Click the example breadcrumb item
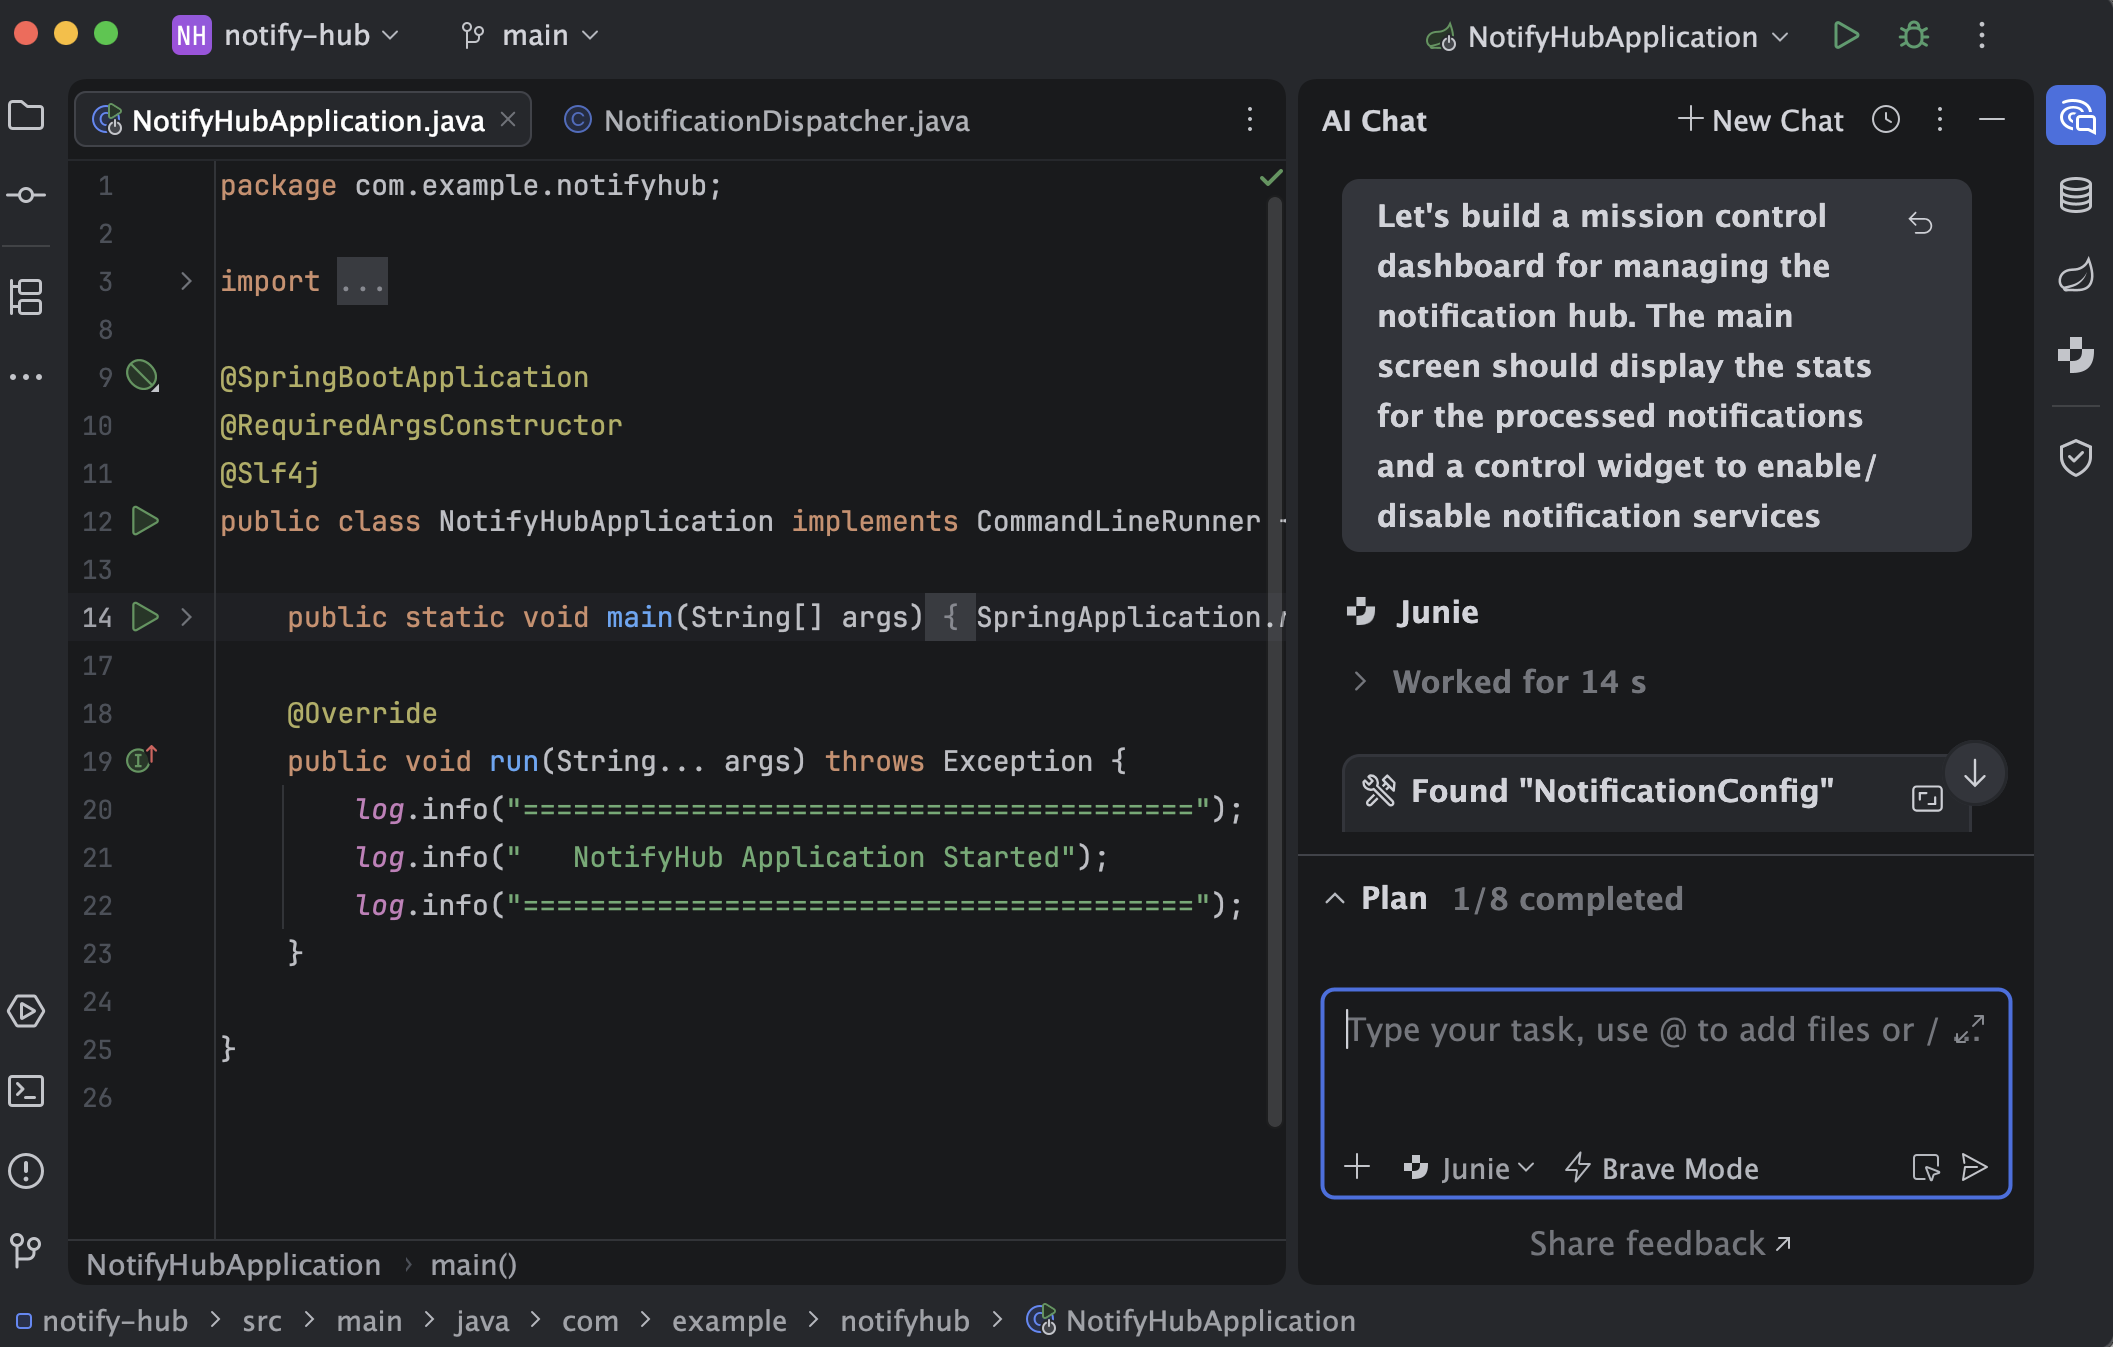This screenshot has width=2113, height=1347. pyautogui.click(x=729, y=1321)
